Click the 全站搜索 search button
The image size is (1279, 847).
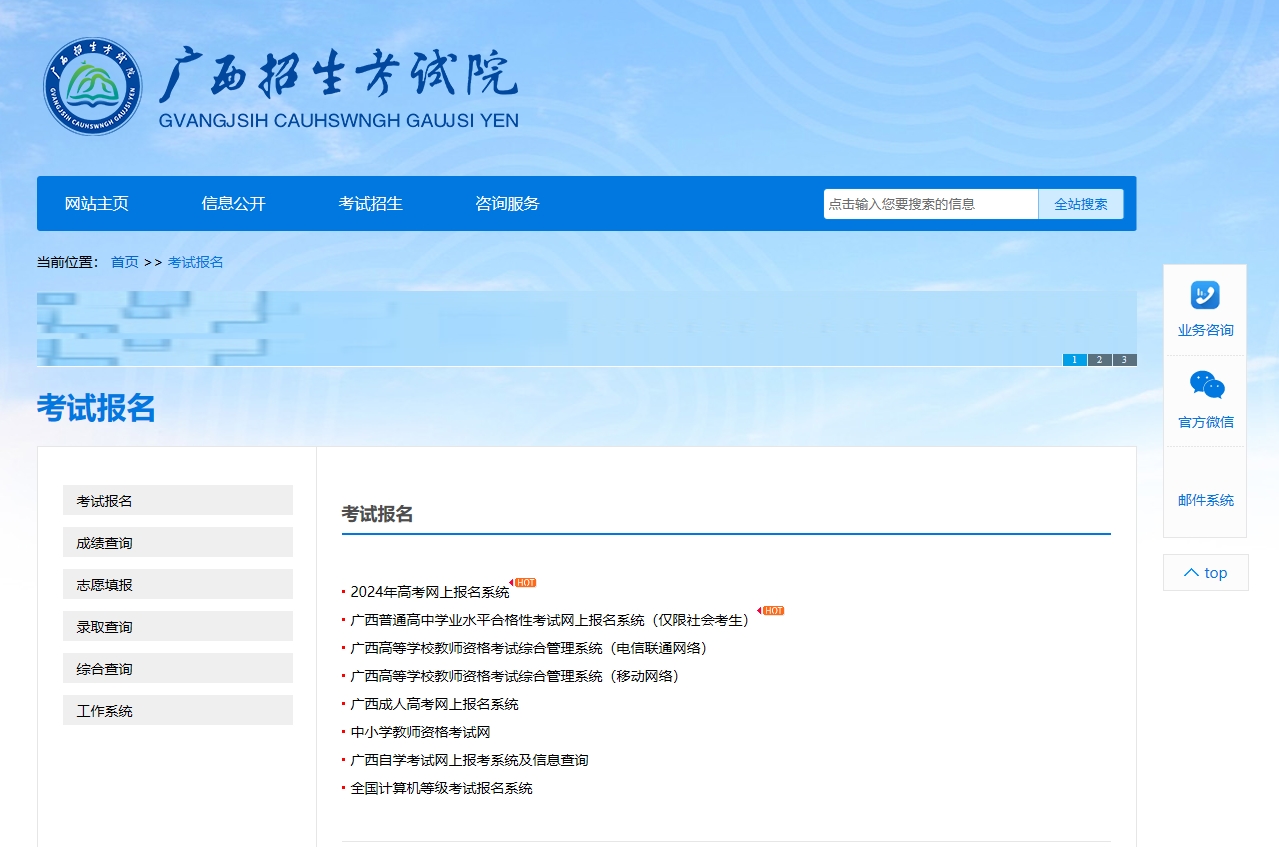[x=1080, y=204]
